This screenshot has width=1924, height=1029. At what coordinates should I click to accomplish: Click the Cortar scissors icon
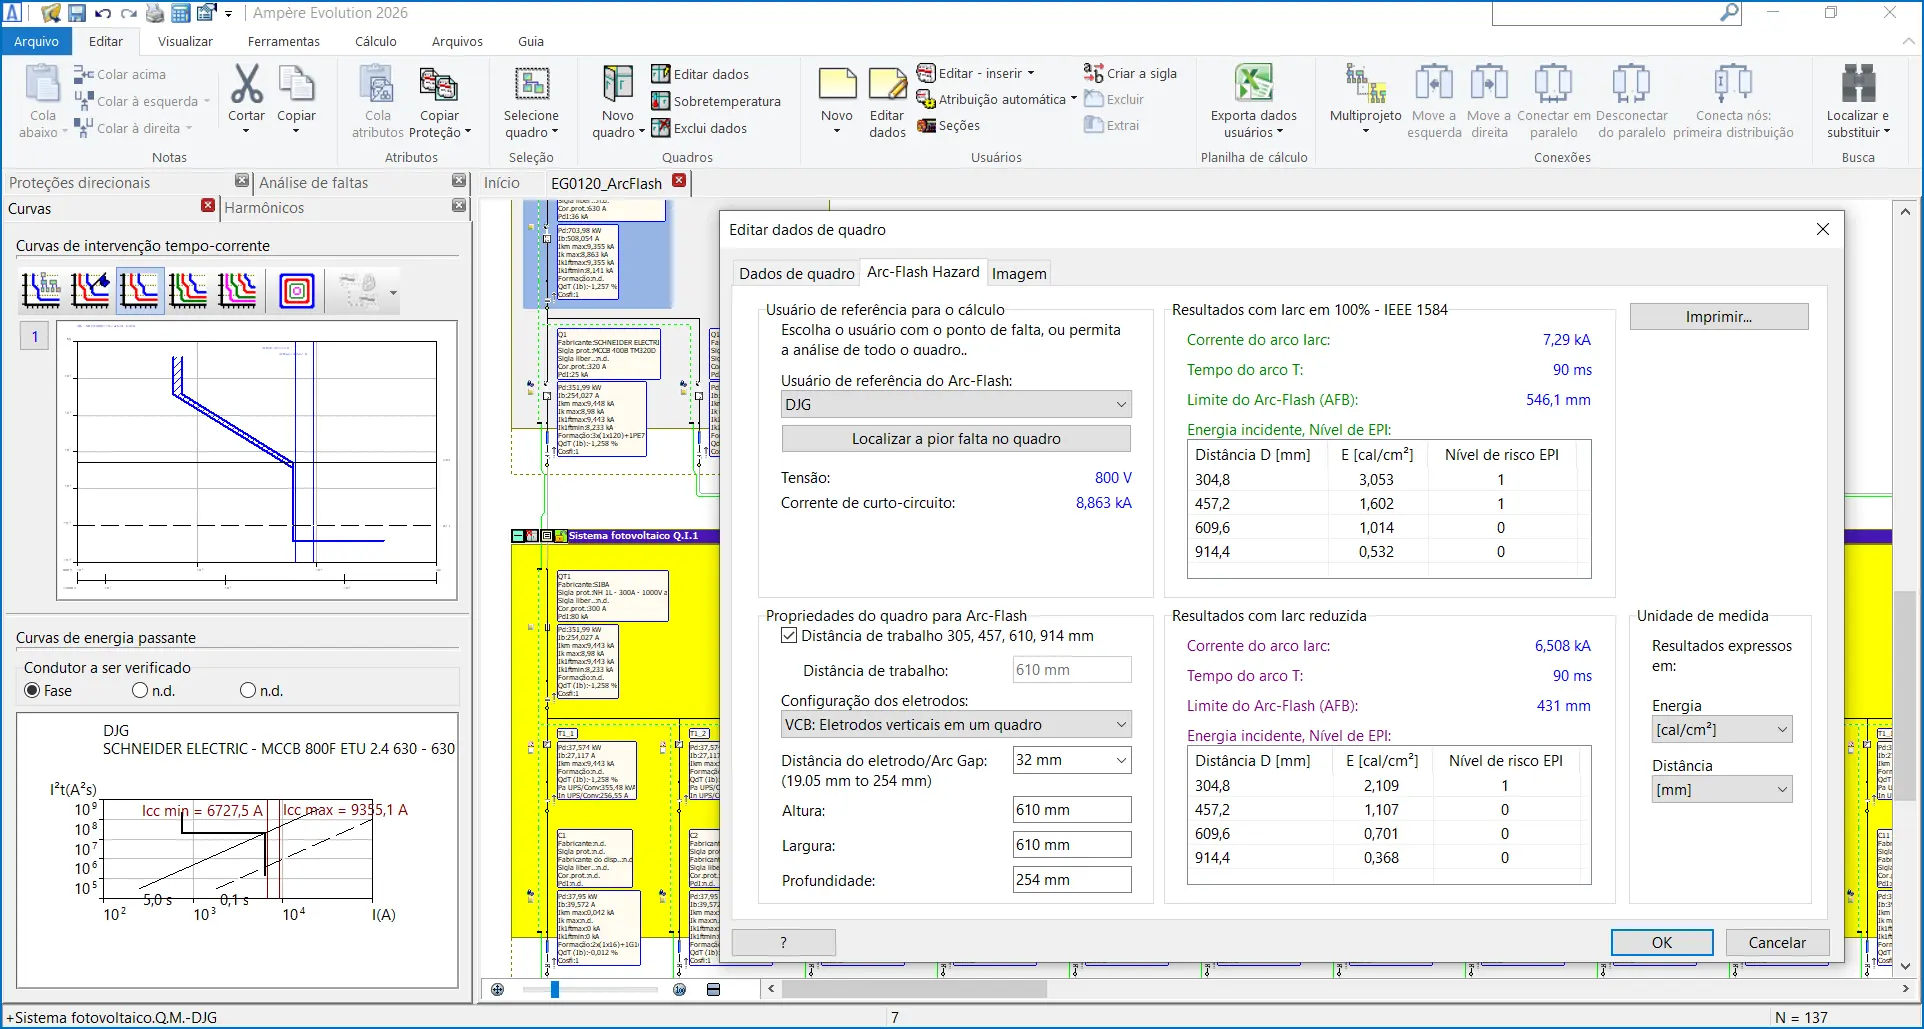click(246, 84)
